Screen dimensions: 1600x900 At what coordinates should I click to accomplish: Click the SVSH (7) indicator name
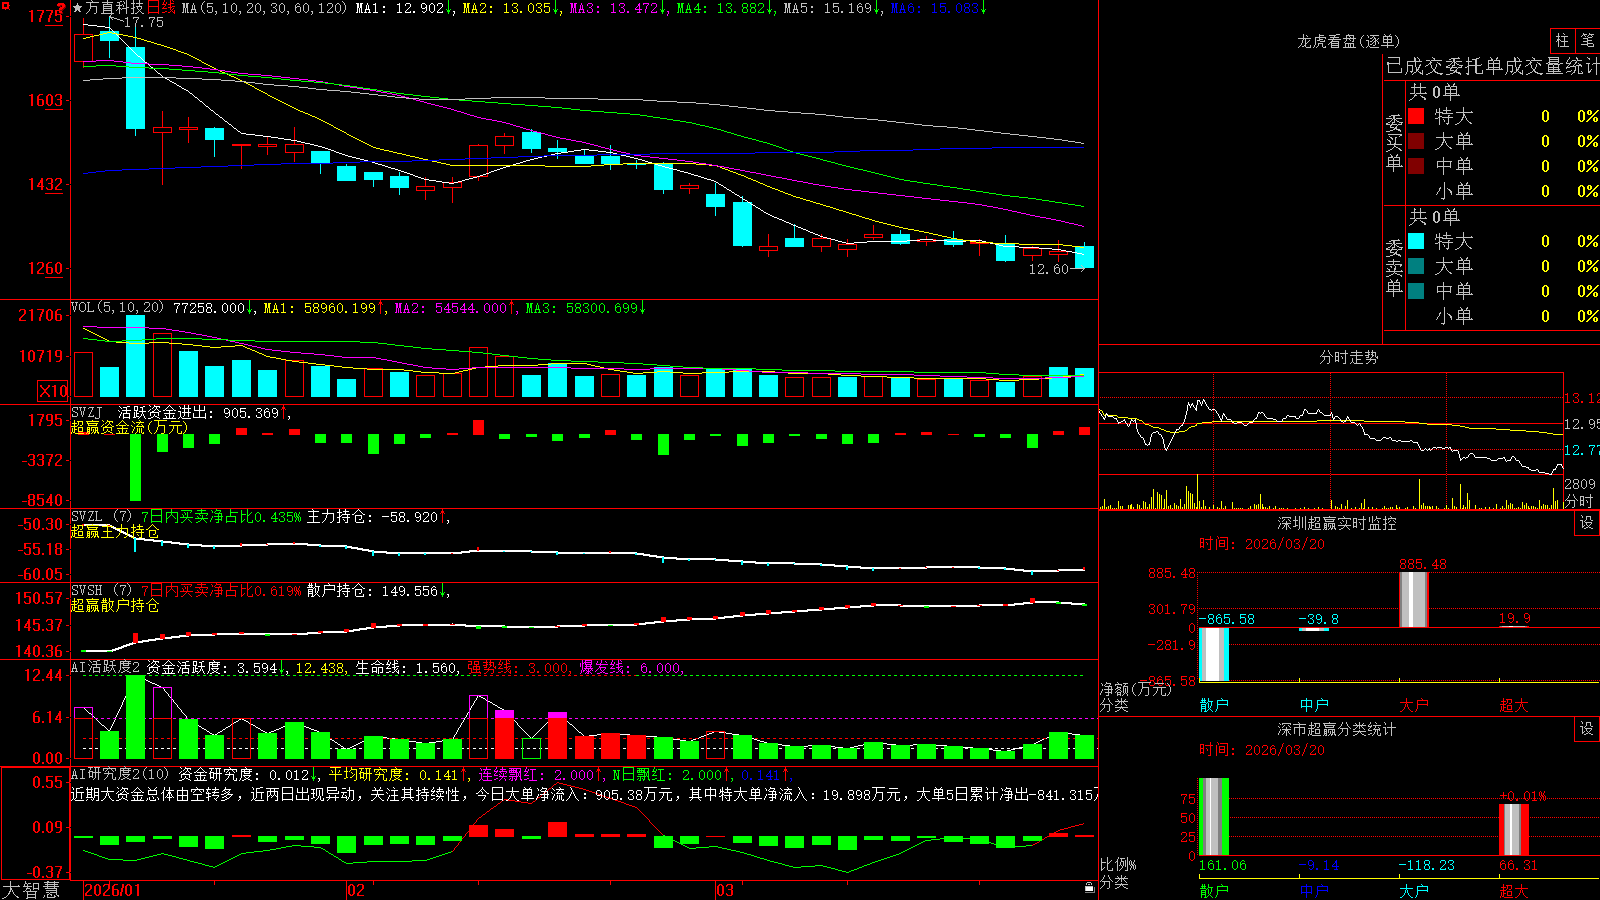pyautogui.click(x=101, y=590)
